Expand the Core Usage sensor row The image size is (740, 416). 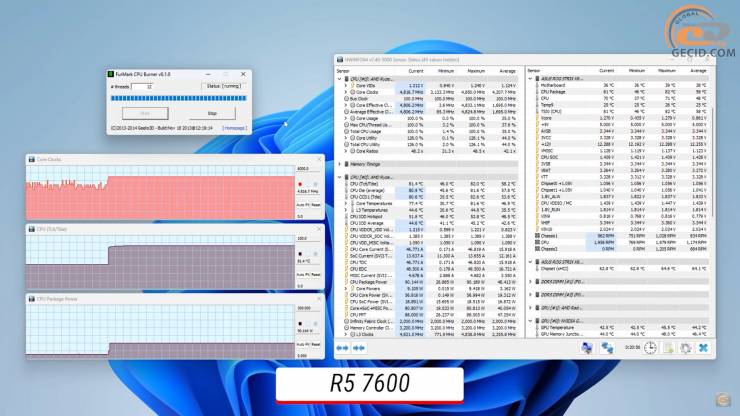346,118
